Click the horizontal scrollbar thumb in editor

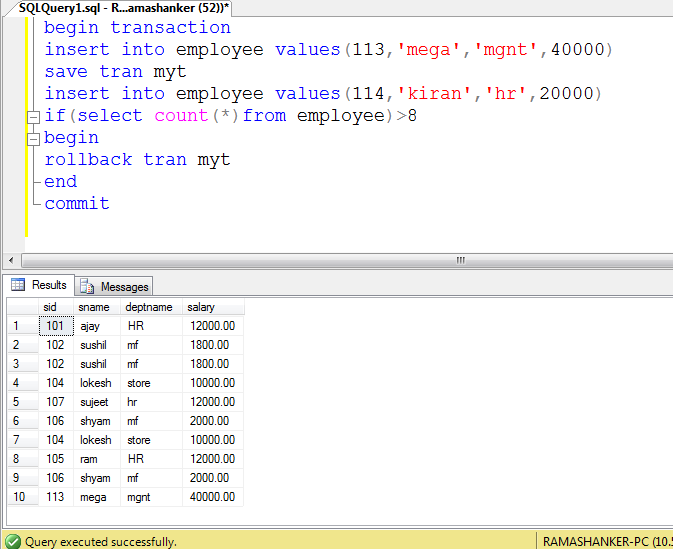point(347,260)
